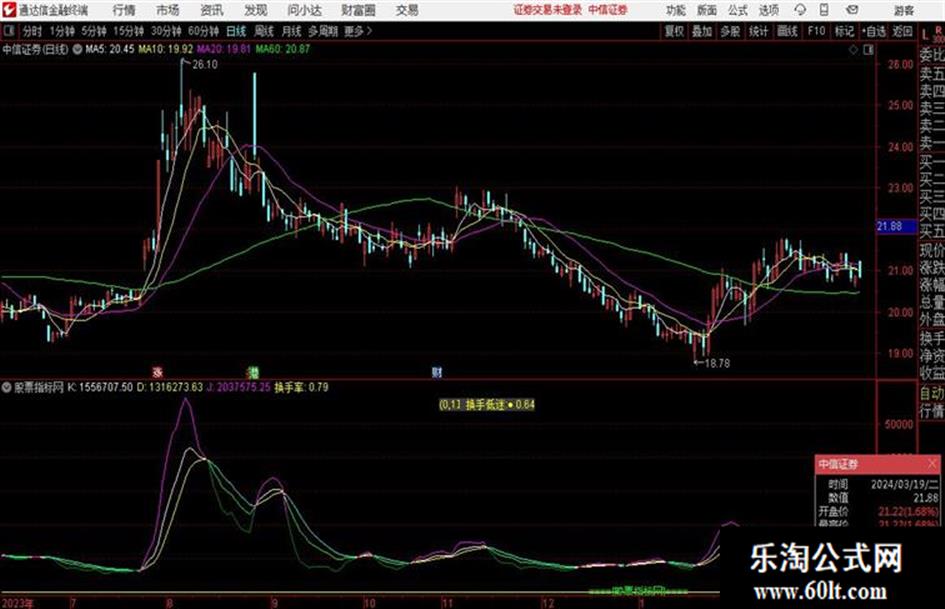The image size is (945, 609).
Task: Switch to the 分时 period tab
Action: [x=32, y=31]
